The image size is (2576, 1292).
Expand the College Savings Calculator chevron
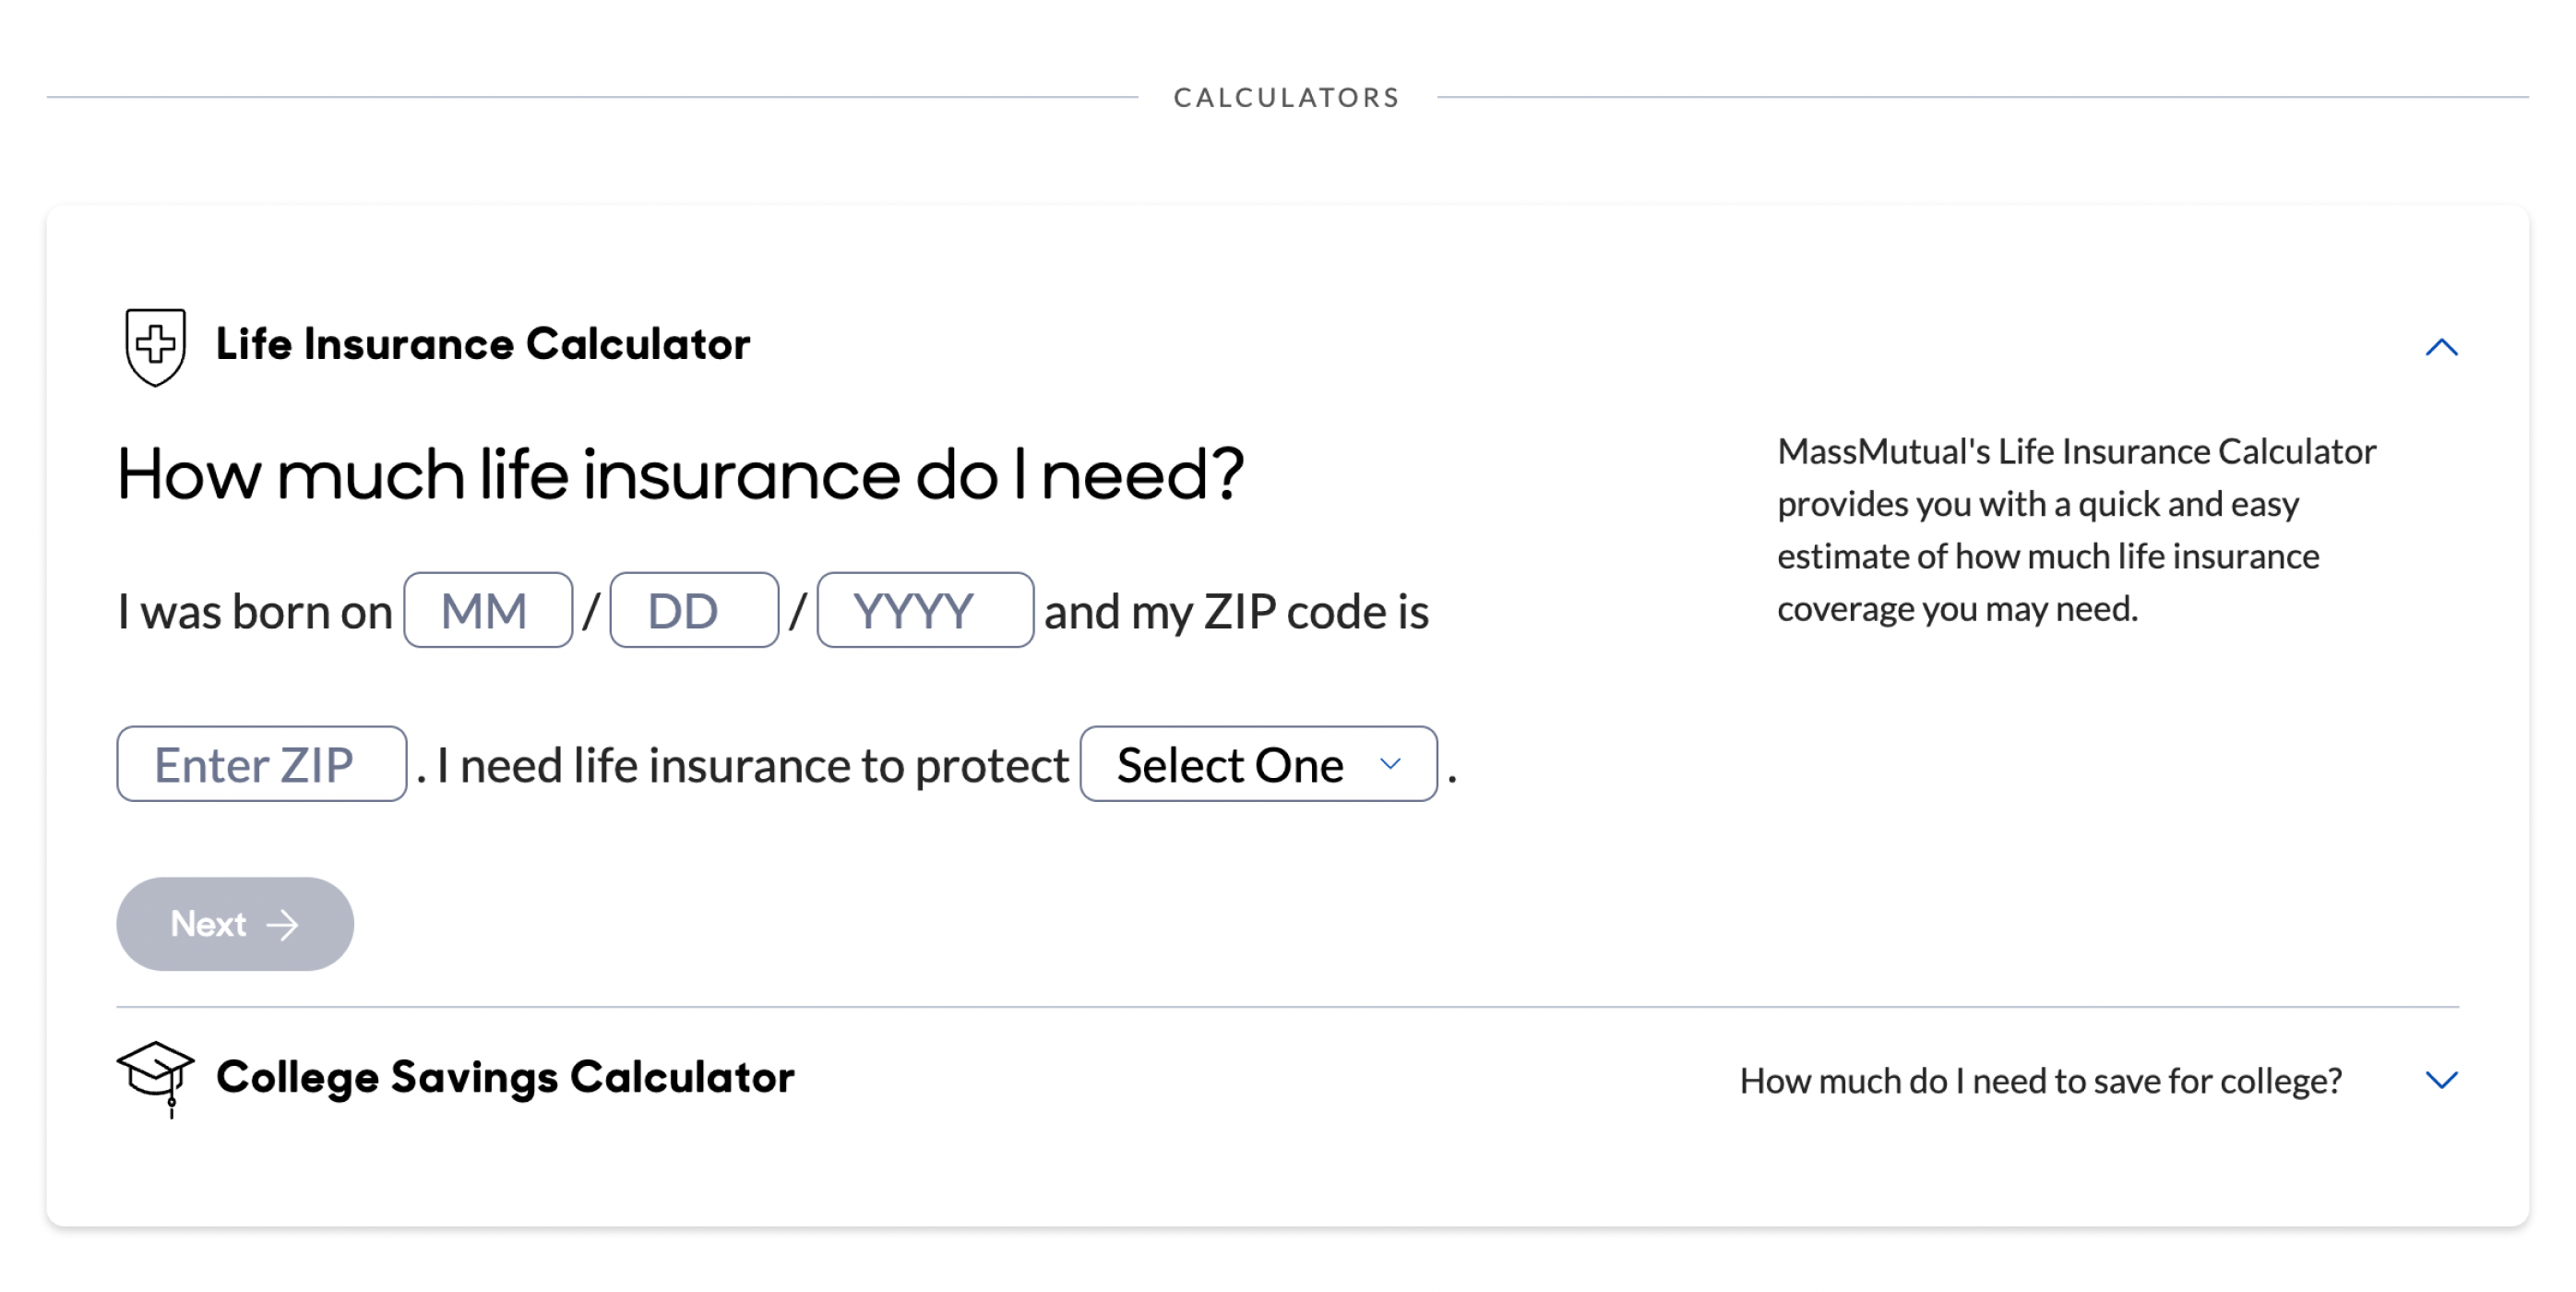point(2441,1079)
